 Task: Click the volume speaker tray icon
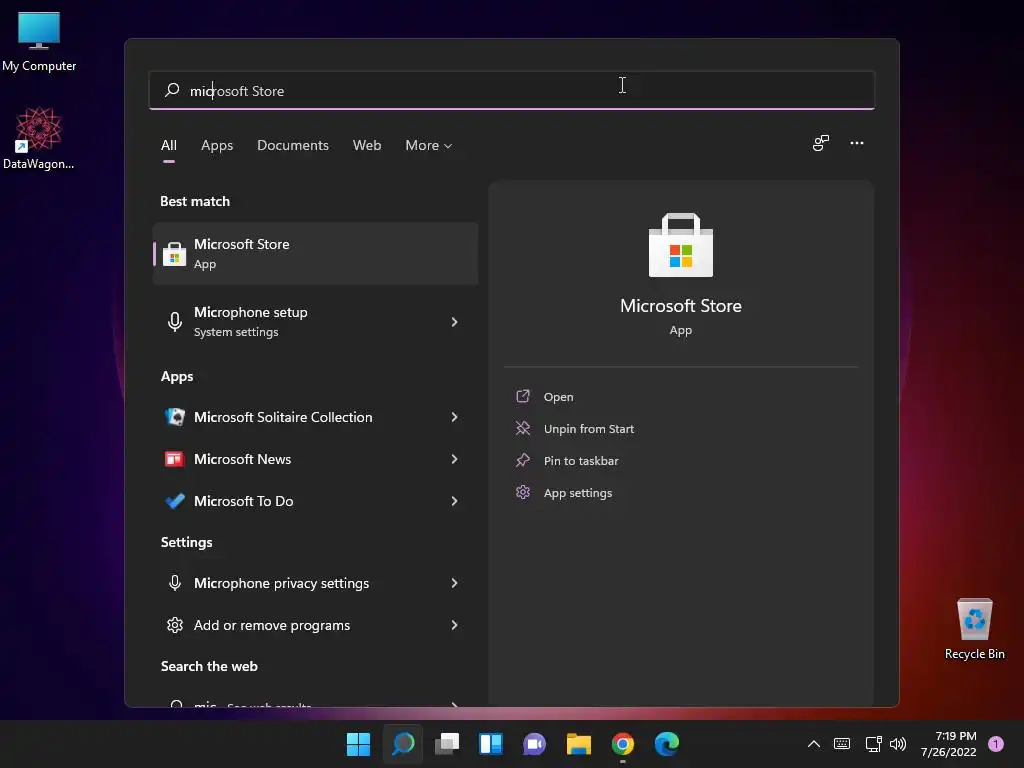(898, 744)
